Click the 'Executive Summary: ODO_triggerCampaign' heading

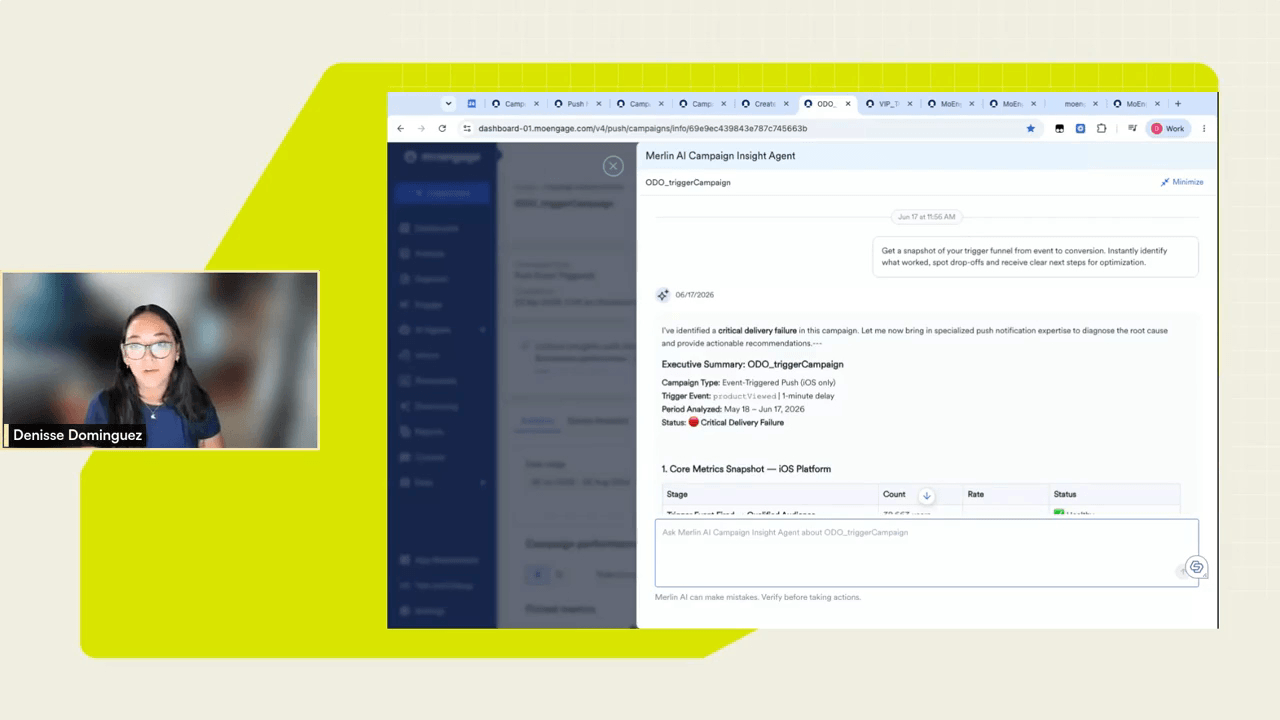pyautogui.click(x=752, y=365)
